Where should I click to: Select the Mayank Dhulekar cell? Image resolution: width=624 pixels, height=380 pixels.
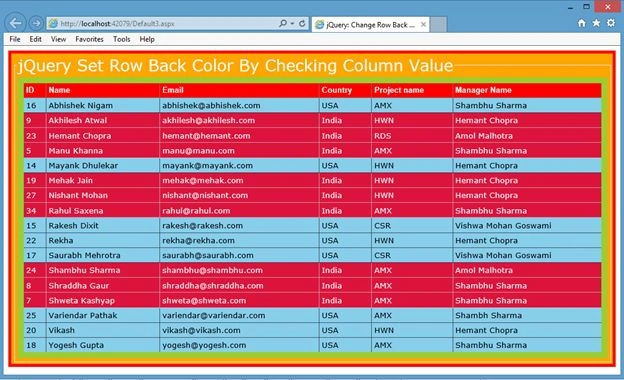(x=103, y=166)
